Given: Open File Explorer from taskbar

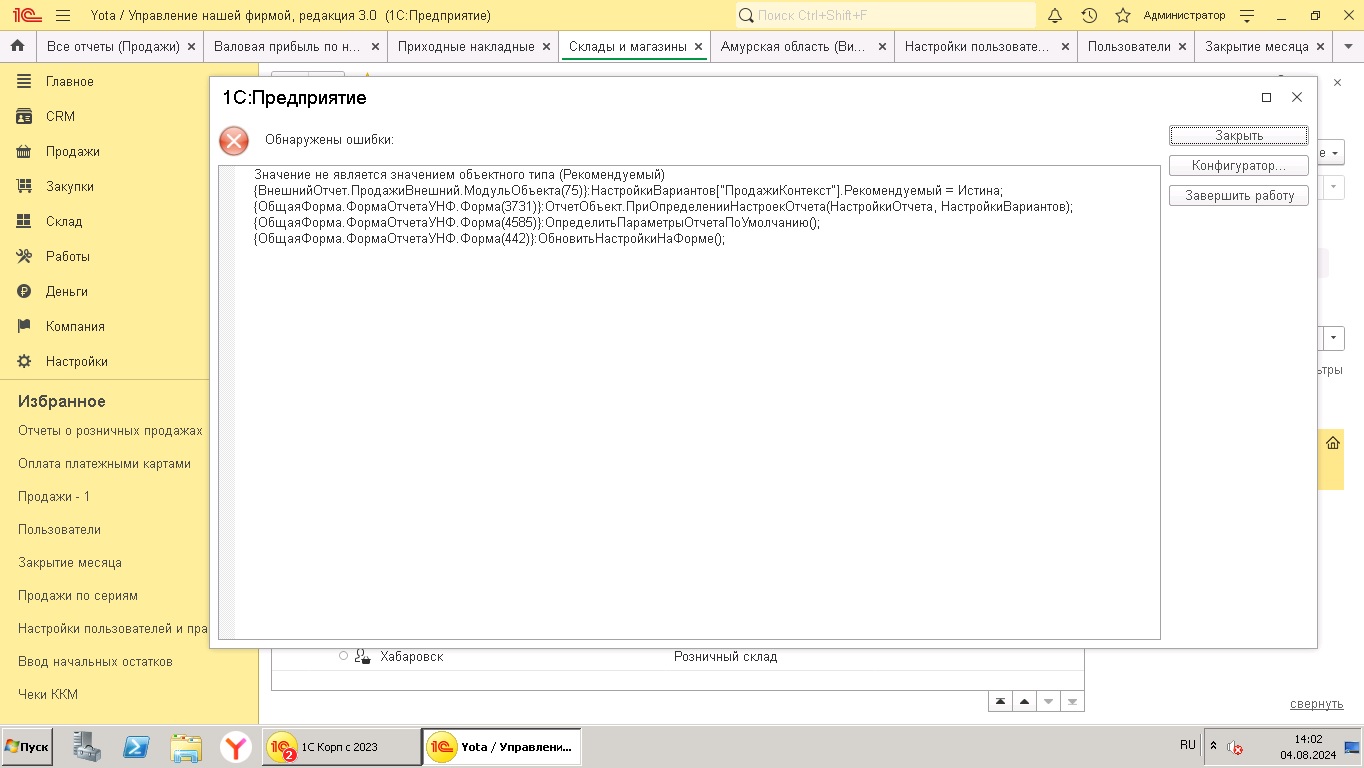Looking at the screenshot, I should point(187,747).
